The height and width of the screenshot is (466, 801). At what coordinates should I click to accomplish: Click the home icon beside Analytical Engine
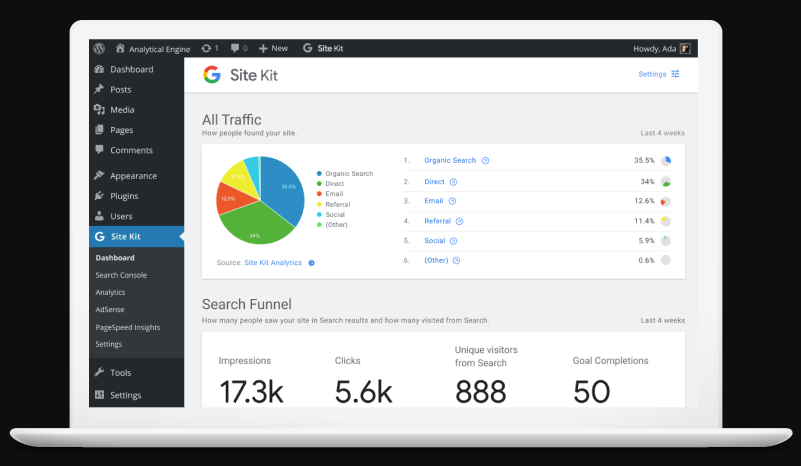tap(120, 48)
